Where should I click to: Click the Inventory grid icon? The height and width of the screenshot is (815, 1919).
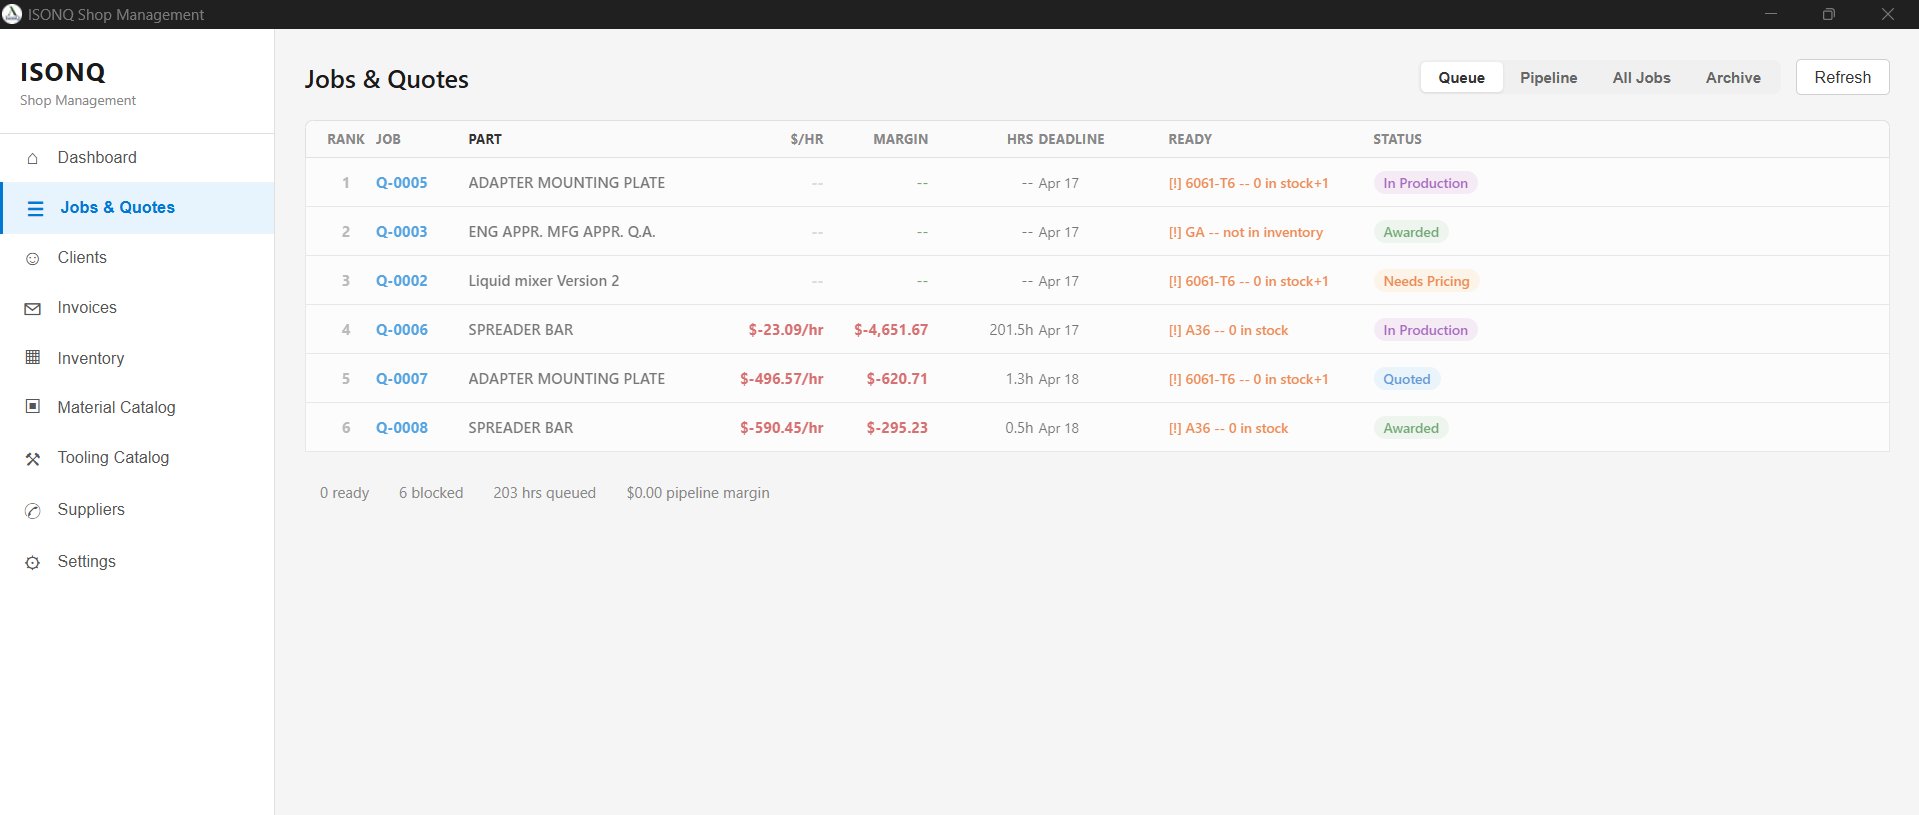click(x=33, y=358)
